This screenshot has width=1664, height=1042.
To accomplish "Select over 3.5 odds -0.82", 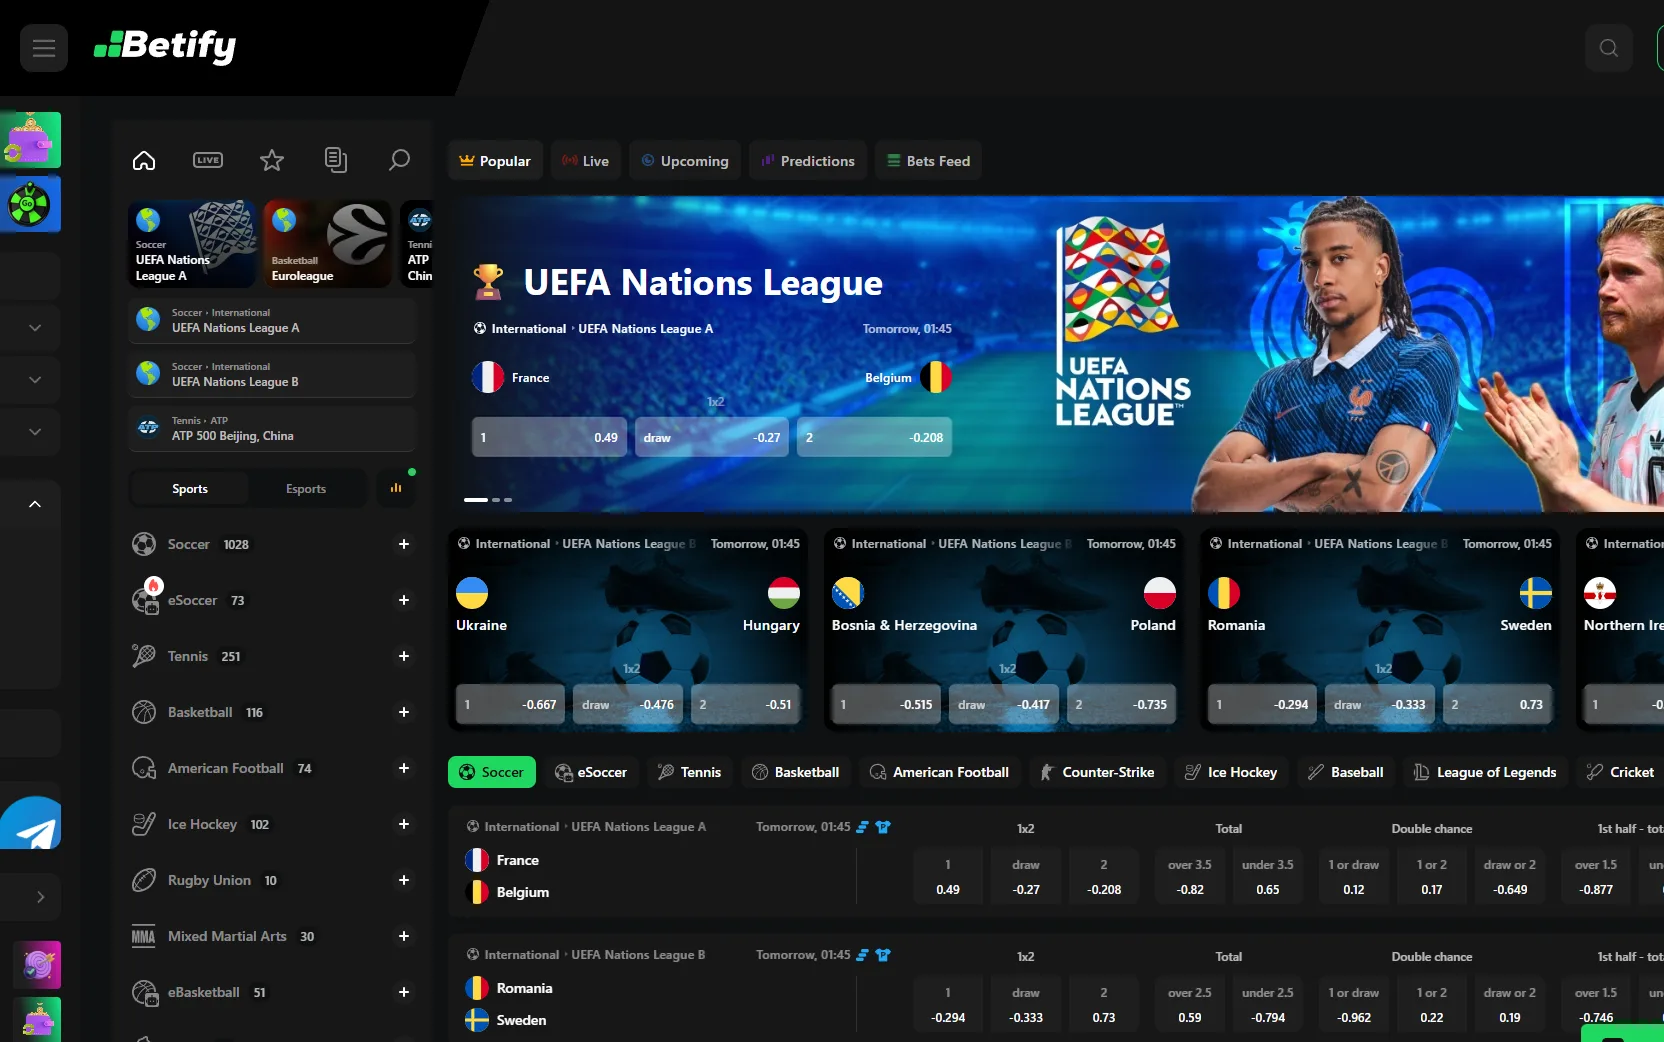I will [x=1190, y=877].
